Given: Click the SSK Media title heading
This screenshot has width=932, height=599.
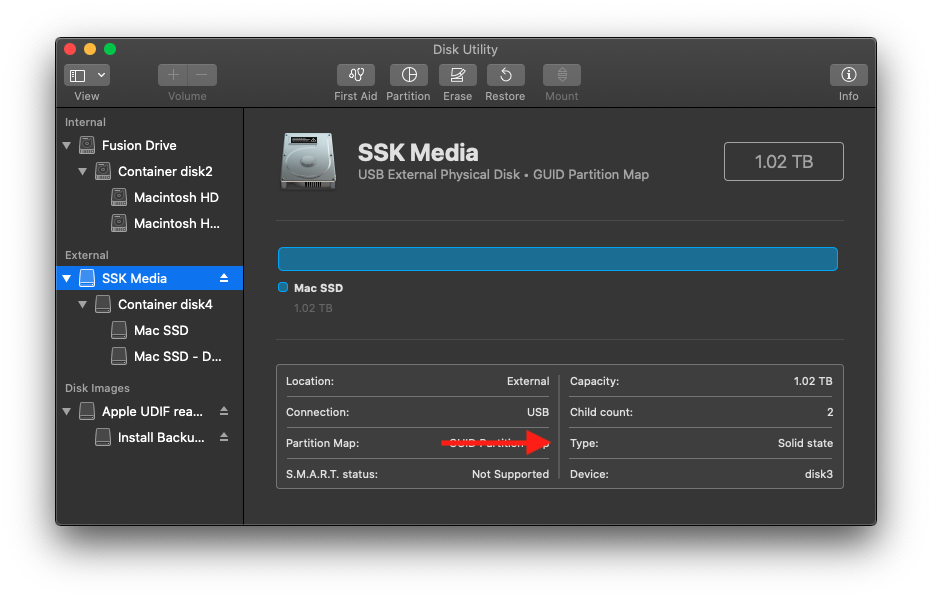Looking at the screenshot, I should [x=418, y=153].
